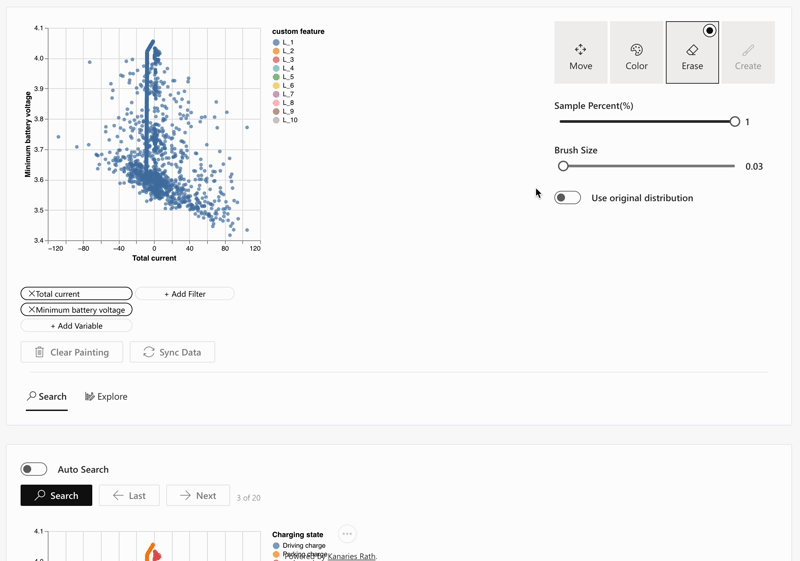Image resolution: width=800 pixels, height=561 pixels.
Task: Click the L_1 legend color swatch
Action: tap(277, 43)
